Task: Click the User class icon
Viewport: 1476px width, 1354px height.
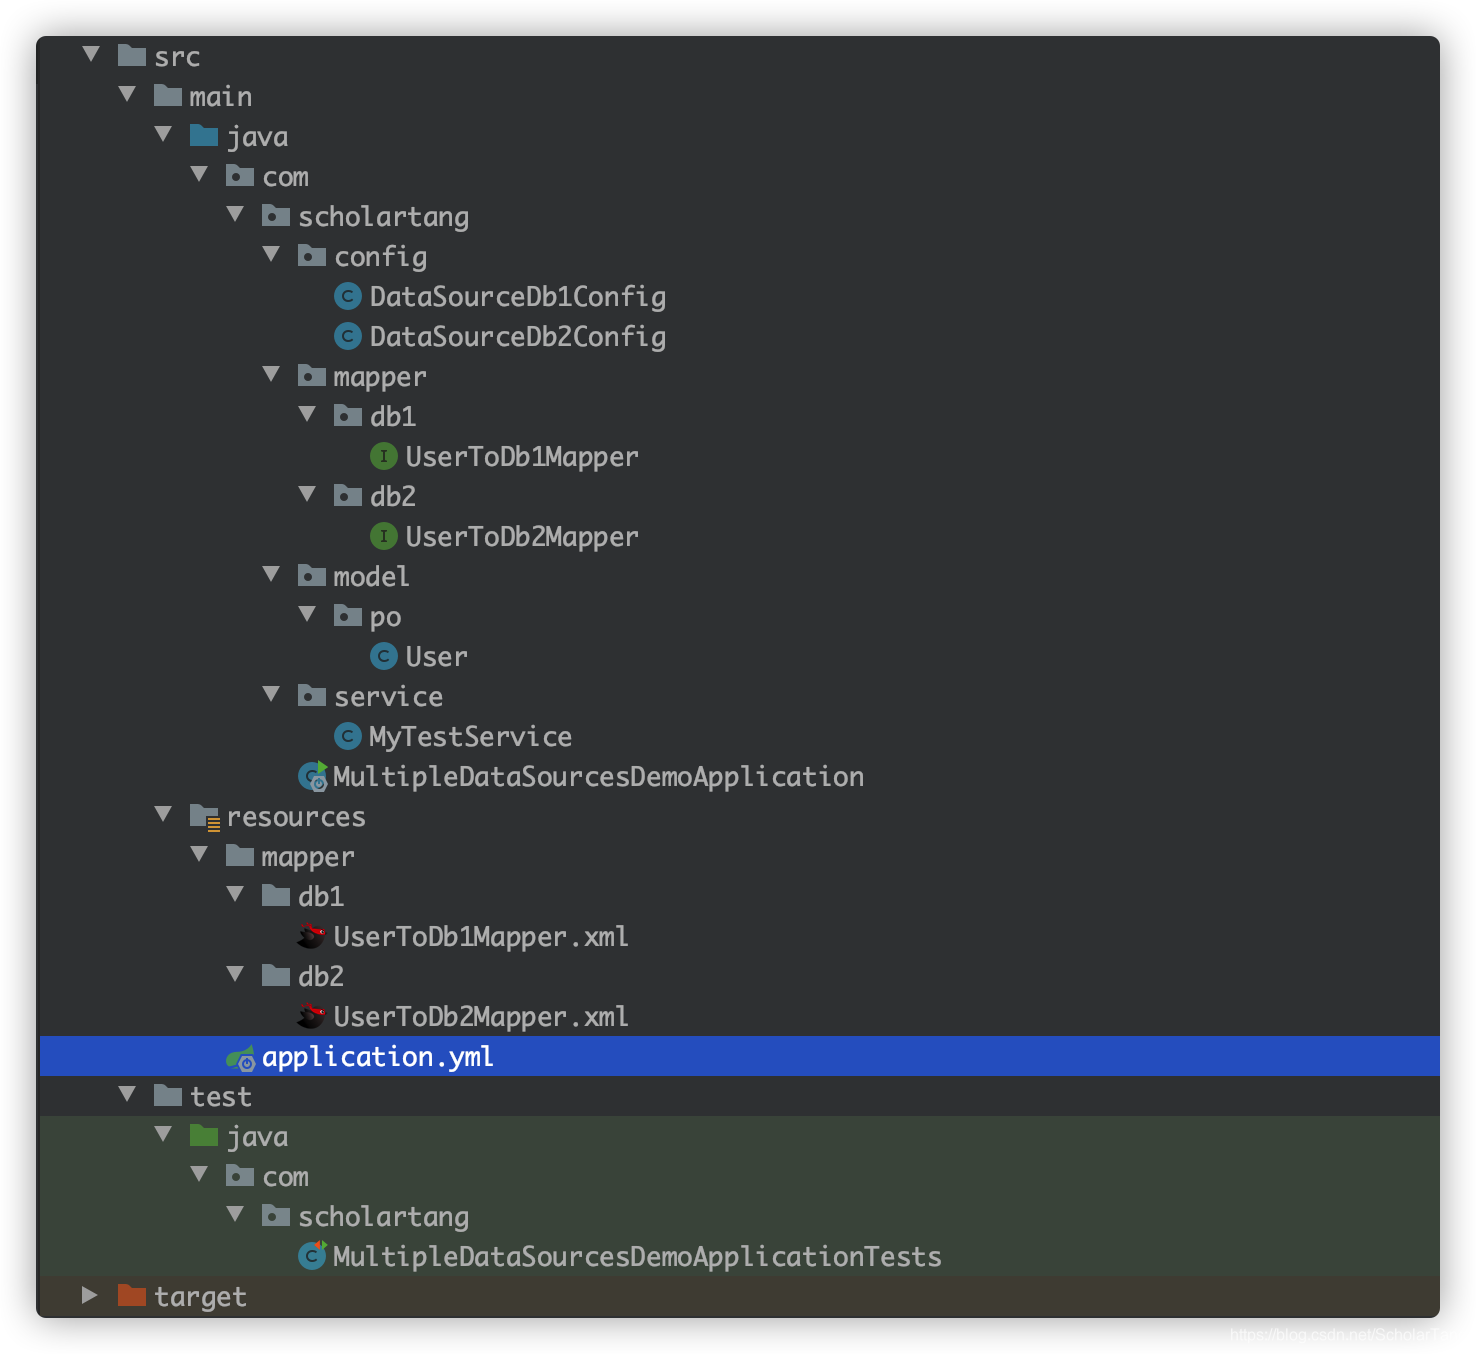Action: click(383, 656)
